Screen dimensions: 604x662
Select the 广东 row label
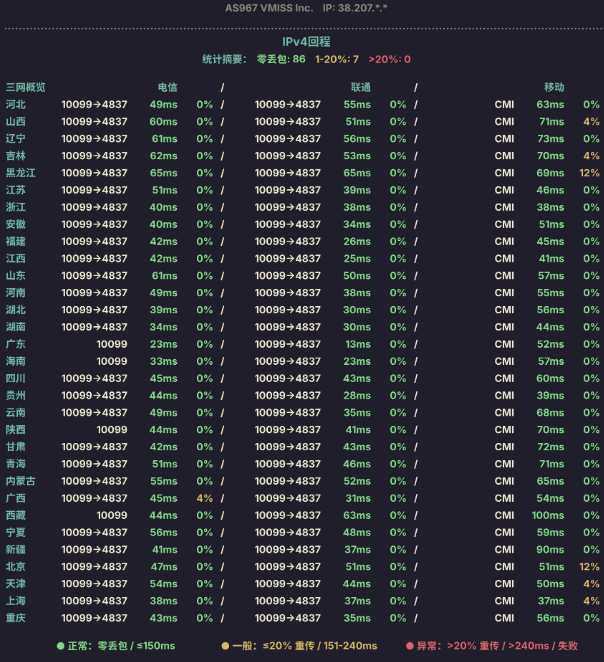[x=16, y=344]
